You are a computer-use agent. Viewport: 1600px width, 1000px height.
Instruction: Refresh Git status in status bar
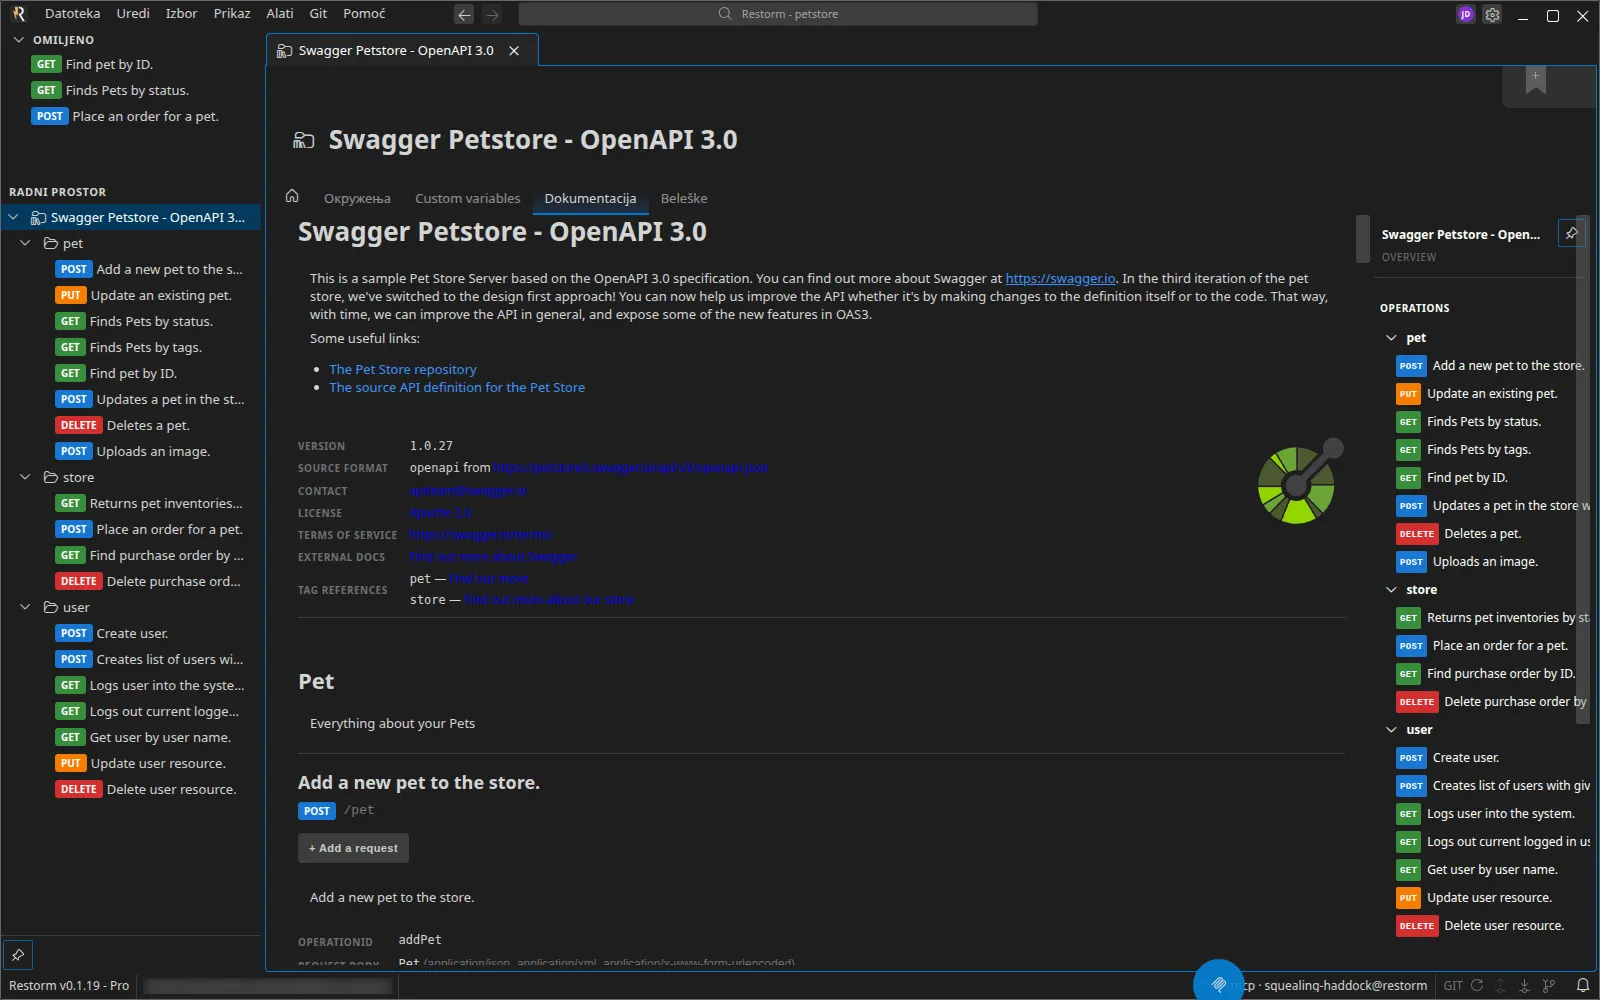click(x=1477, y=985)
